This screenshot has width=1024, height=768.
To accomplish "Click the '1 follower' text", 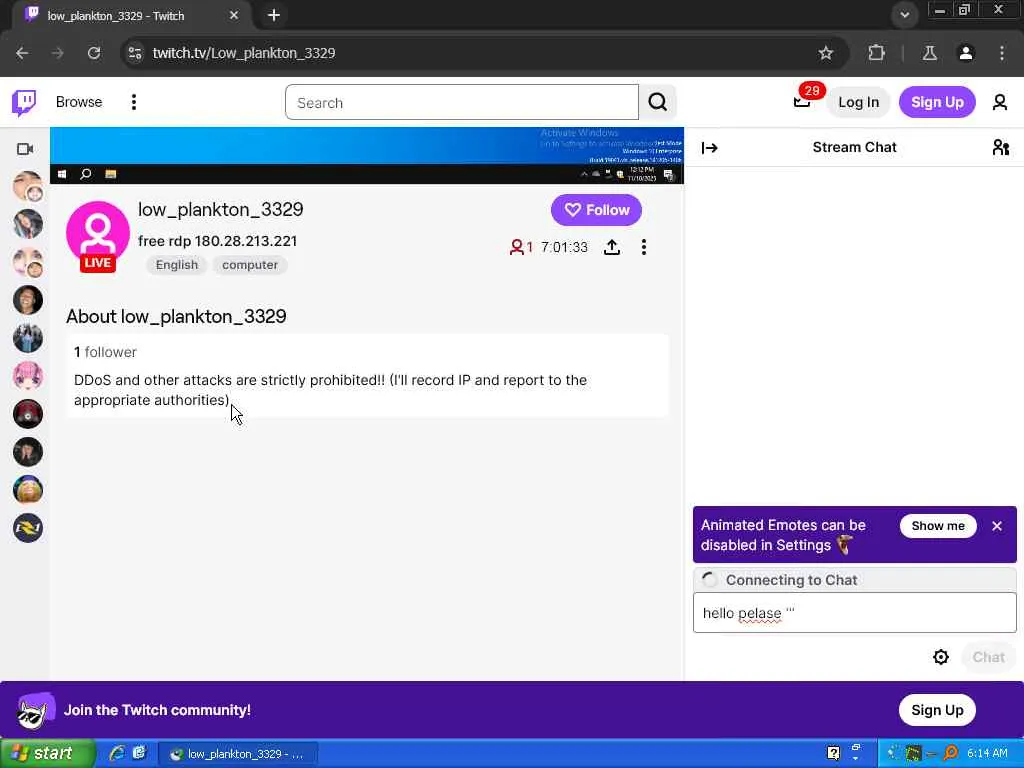I will (x=105, y=352).
